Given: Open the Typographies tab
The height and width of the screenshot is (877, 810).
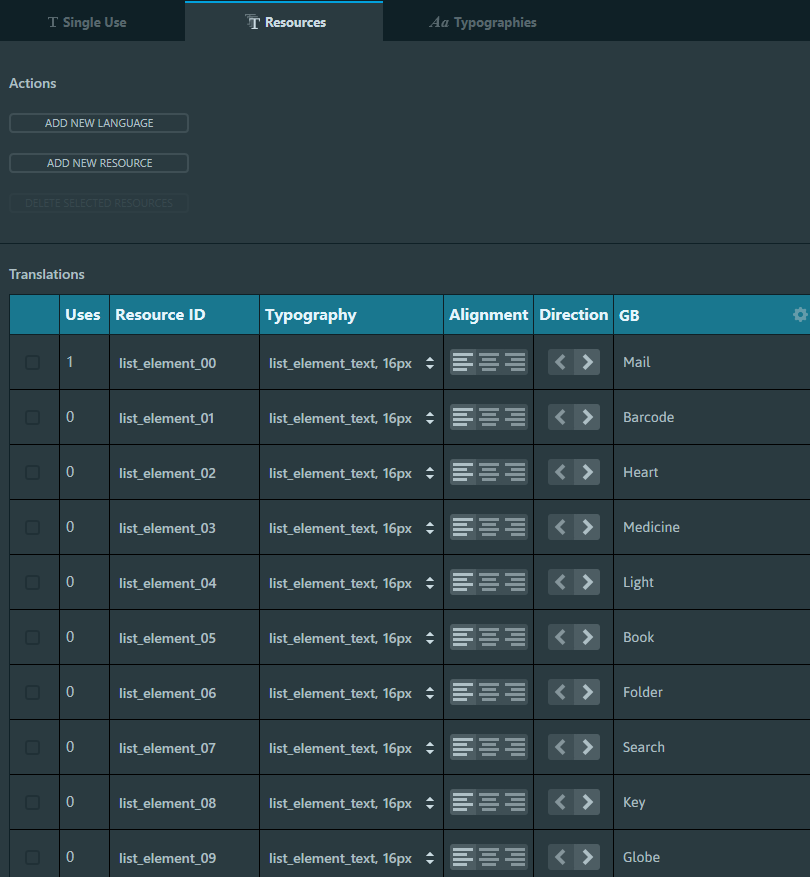Looking at the screenshot, I should [483, 21].
